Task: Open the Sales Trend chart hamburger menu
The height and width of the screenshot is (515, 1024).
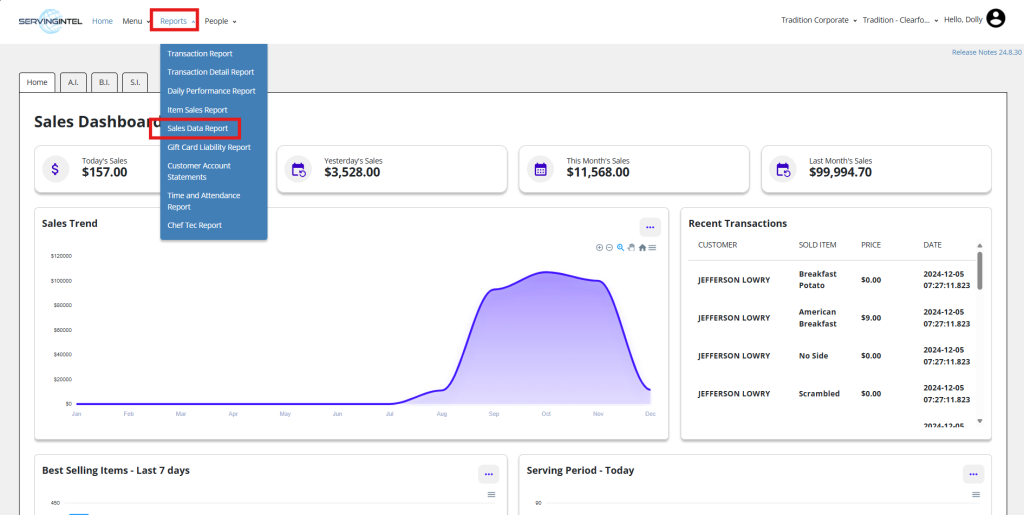Action: coord(652,247)
